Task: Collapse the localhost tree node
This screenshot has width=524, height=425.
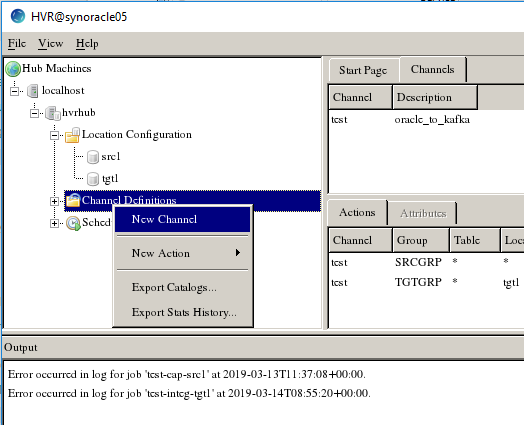Action: [x=14, y=91]
